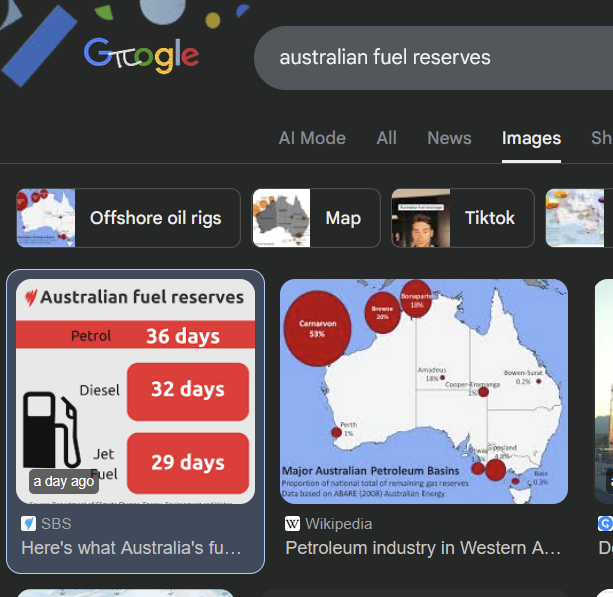Viewport: 613px width, 597px height.
Task: Open the Major Australian Petroleum Basins map image
Action: [x=424, y=391]
